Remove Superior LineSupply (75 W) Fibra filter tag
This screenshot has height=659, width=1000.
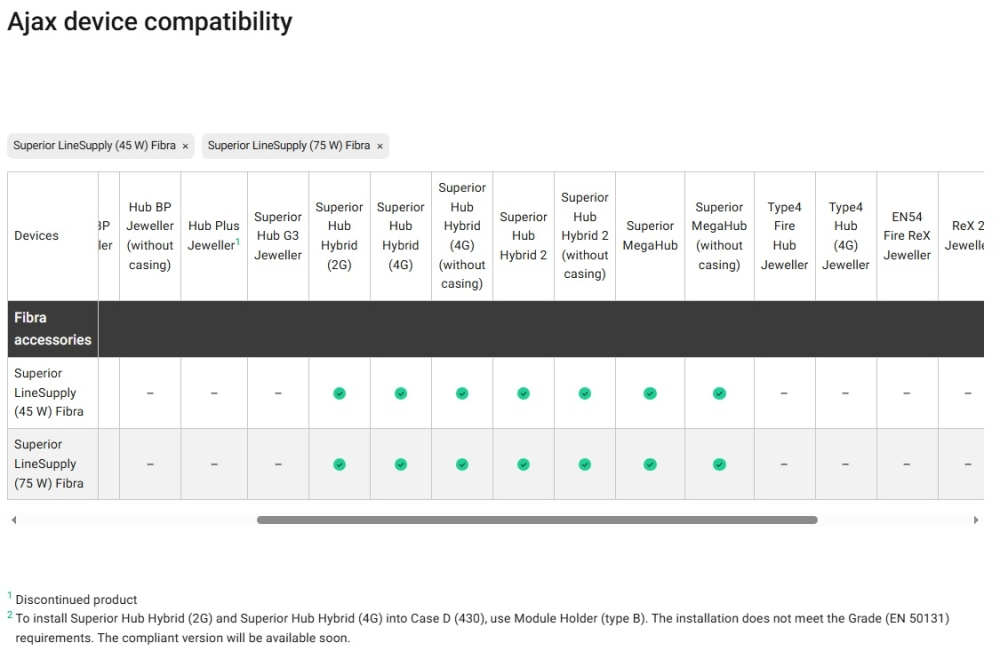click(379, 146)
